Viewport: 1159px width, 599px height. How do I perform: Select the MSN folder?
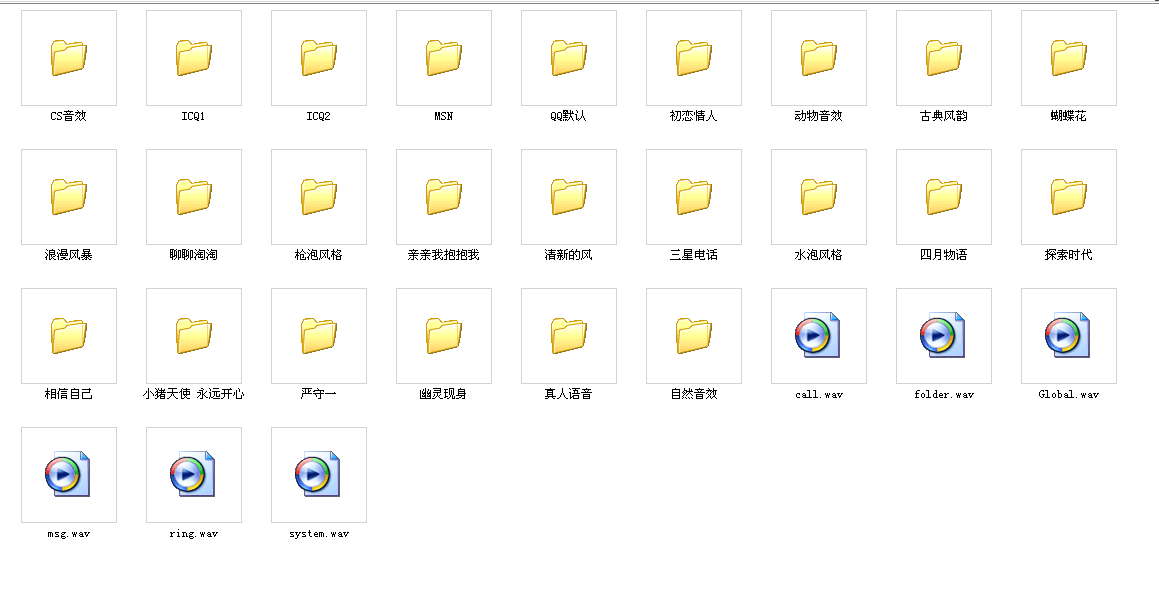pos(442,58)
